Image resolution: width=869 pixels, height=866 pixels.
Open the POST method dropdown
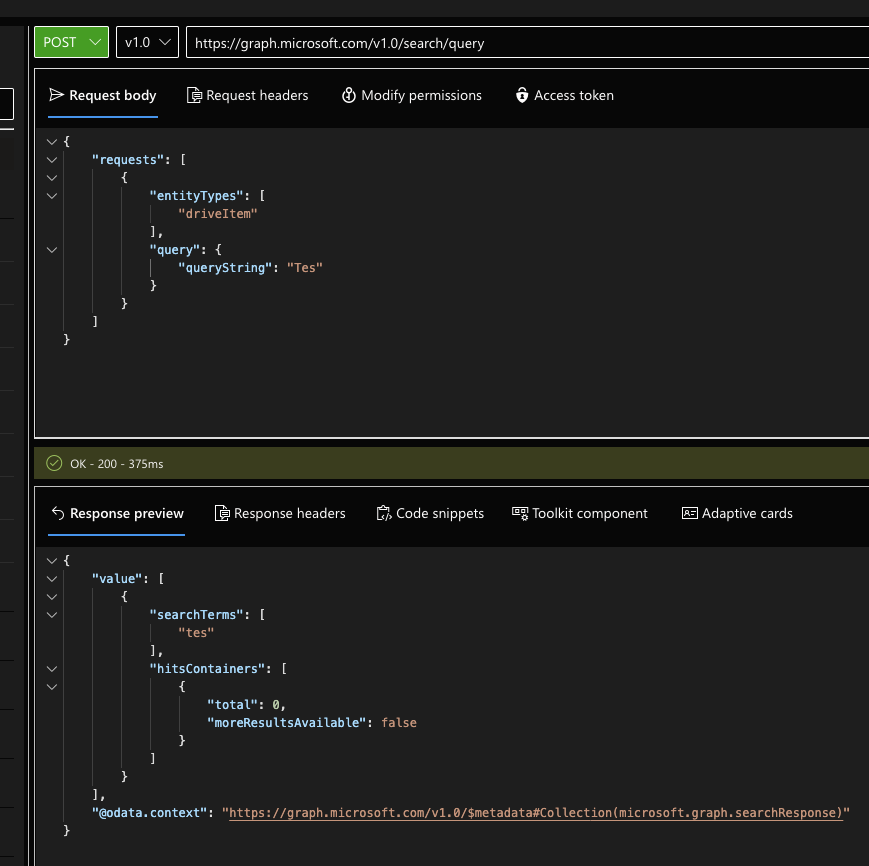71,42
